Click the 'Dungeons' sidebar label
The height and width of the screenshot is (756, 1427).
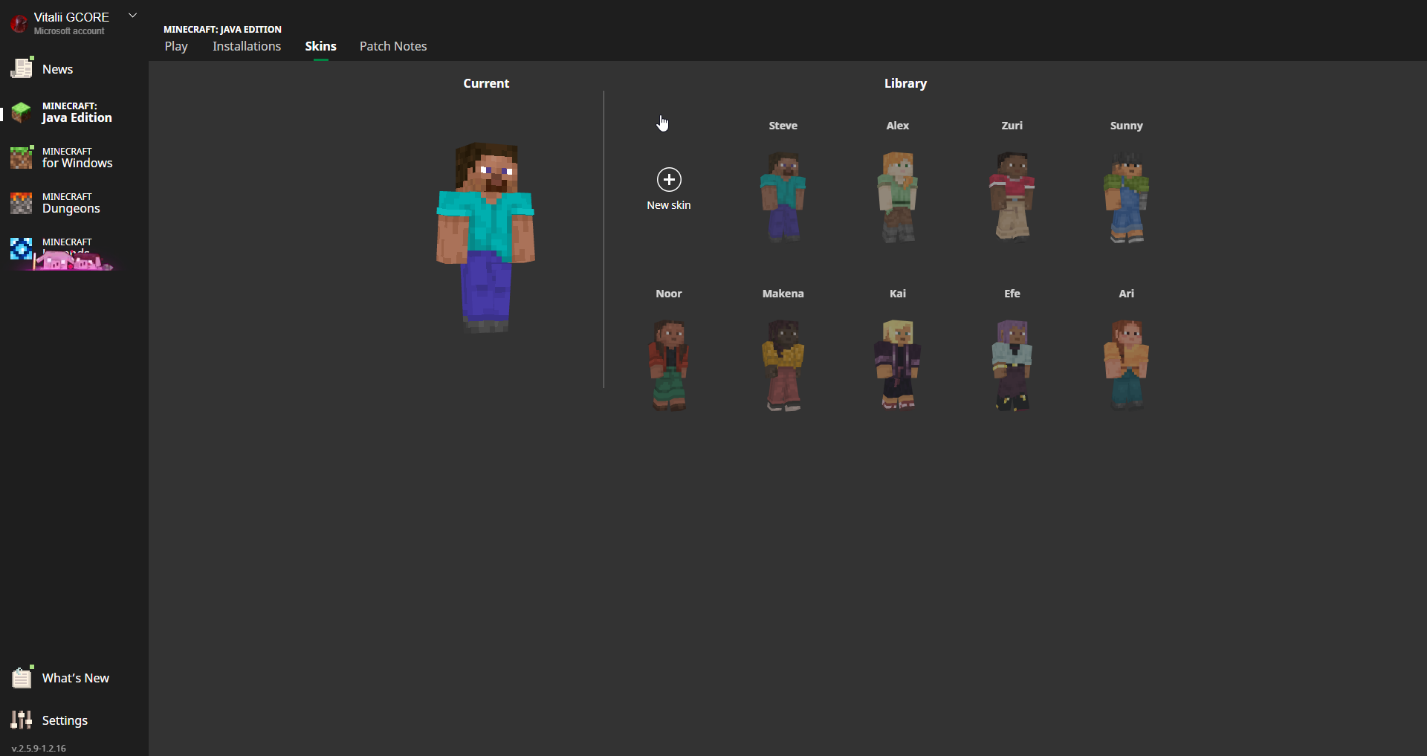click(x=71, y=209)
